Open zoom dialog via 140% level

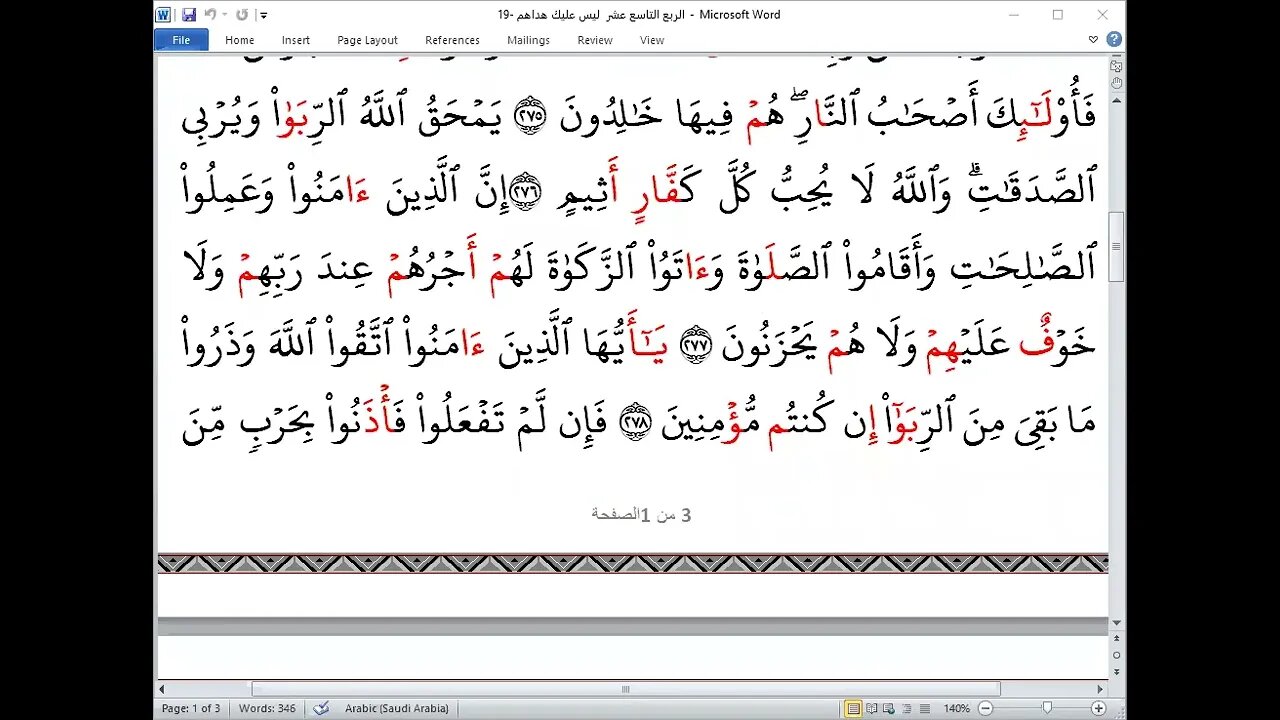coord(956,708)
